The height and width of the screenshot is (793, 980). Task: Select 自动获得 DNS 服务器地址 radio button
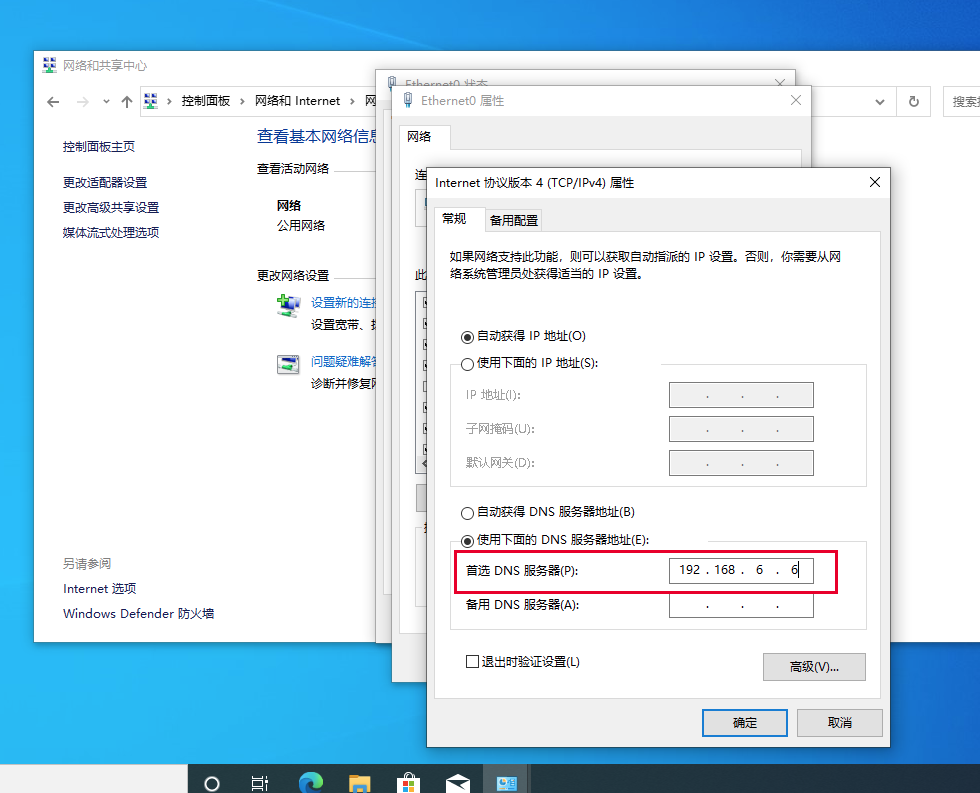point(467,513)
